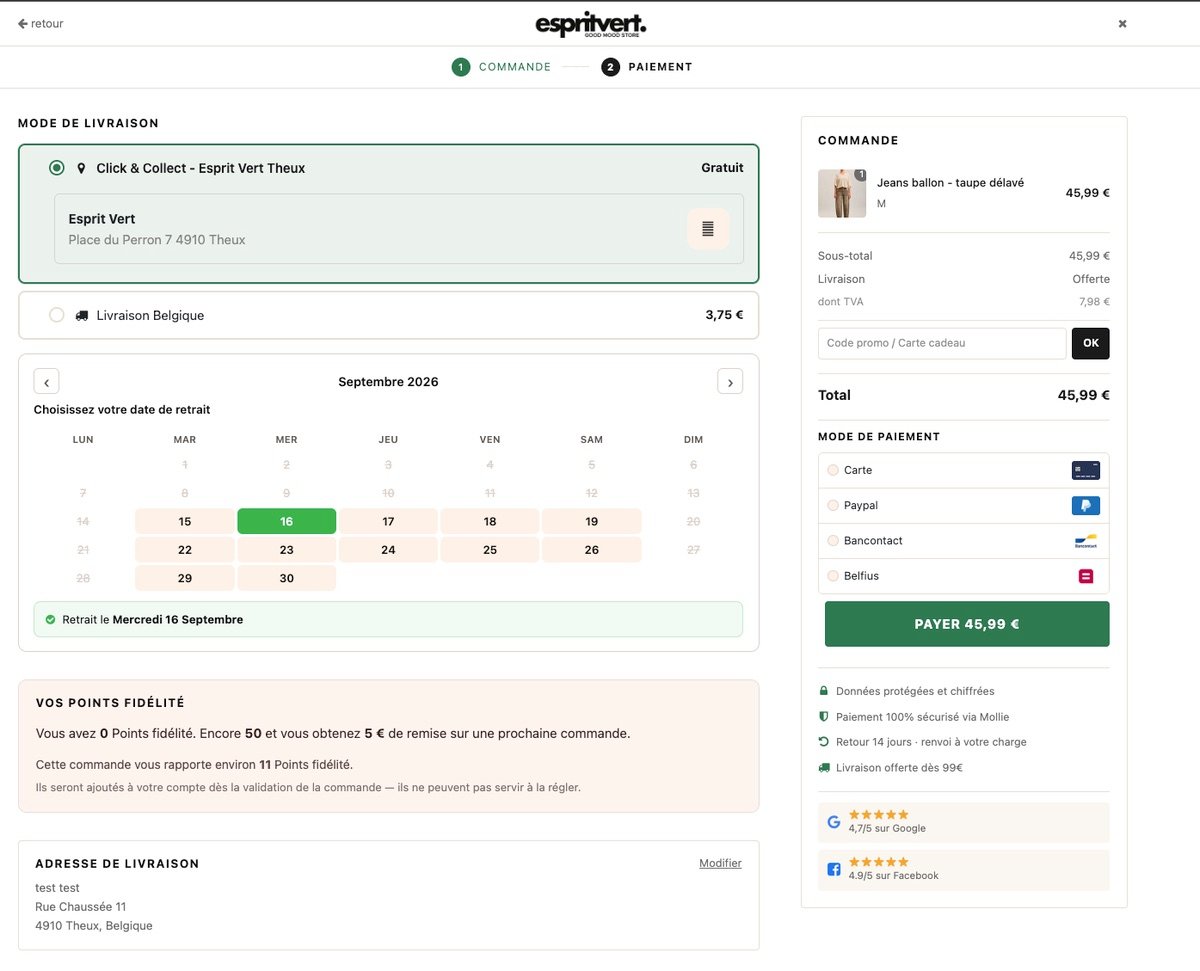Click the Belfius logo icon
1200x971 pixels.
1085,576
